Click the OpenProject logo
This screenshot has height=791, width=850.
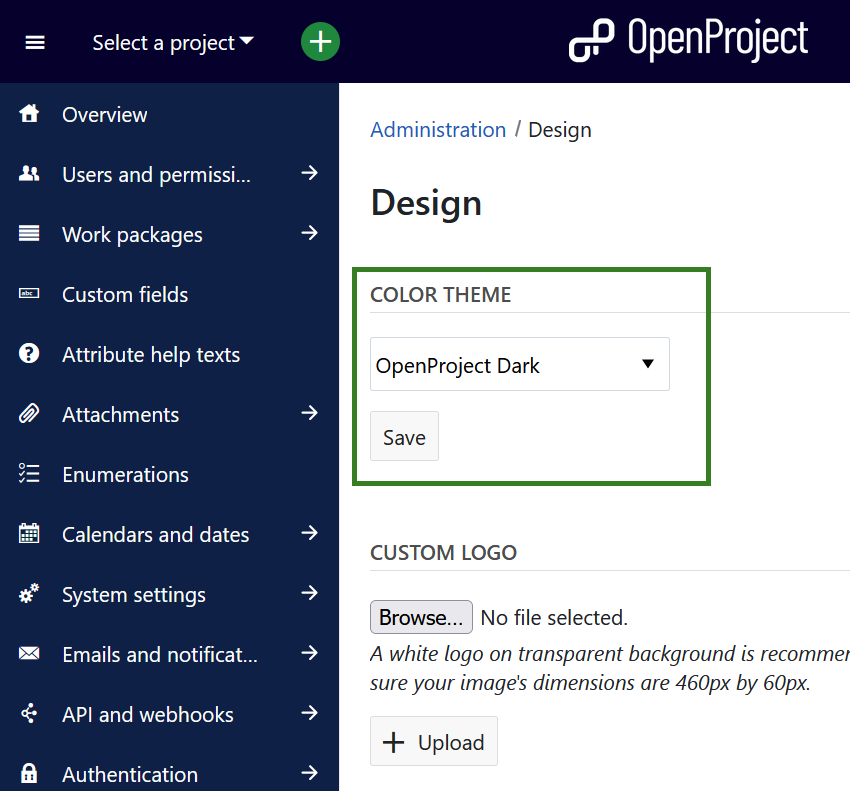[x=688, y=40]
